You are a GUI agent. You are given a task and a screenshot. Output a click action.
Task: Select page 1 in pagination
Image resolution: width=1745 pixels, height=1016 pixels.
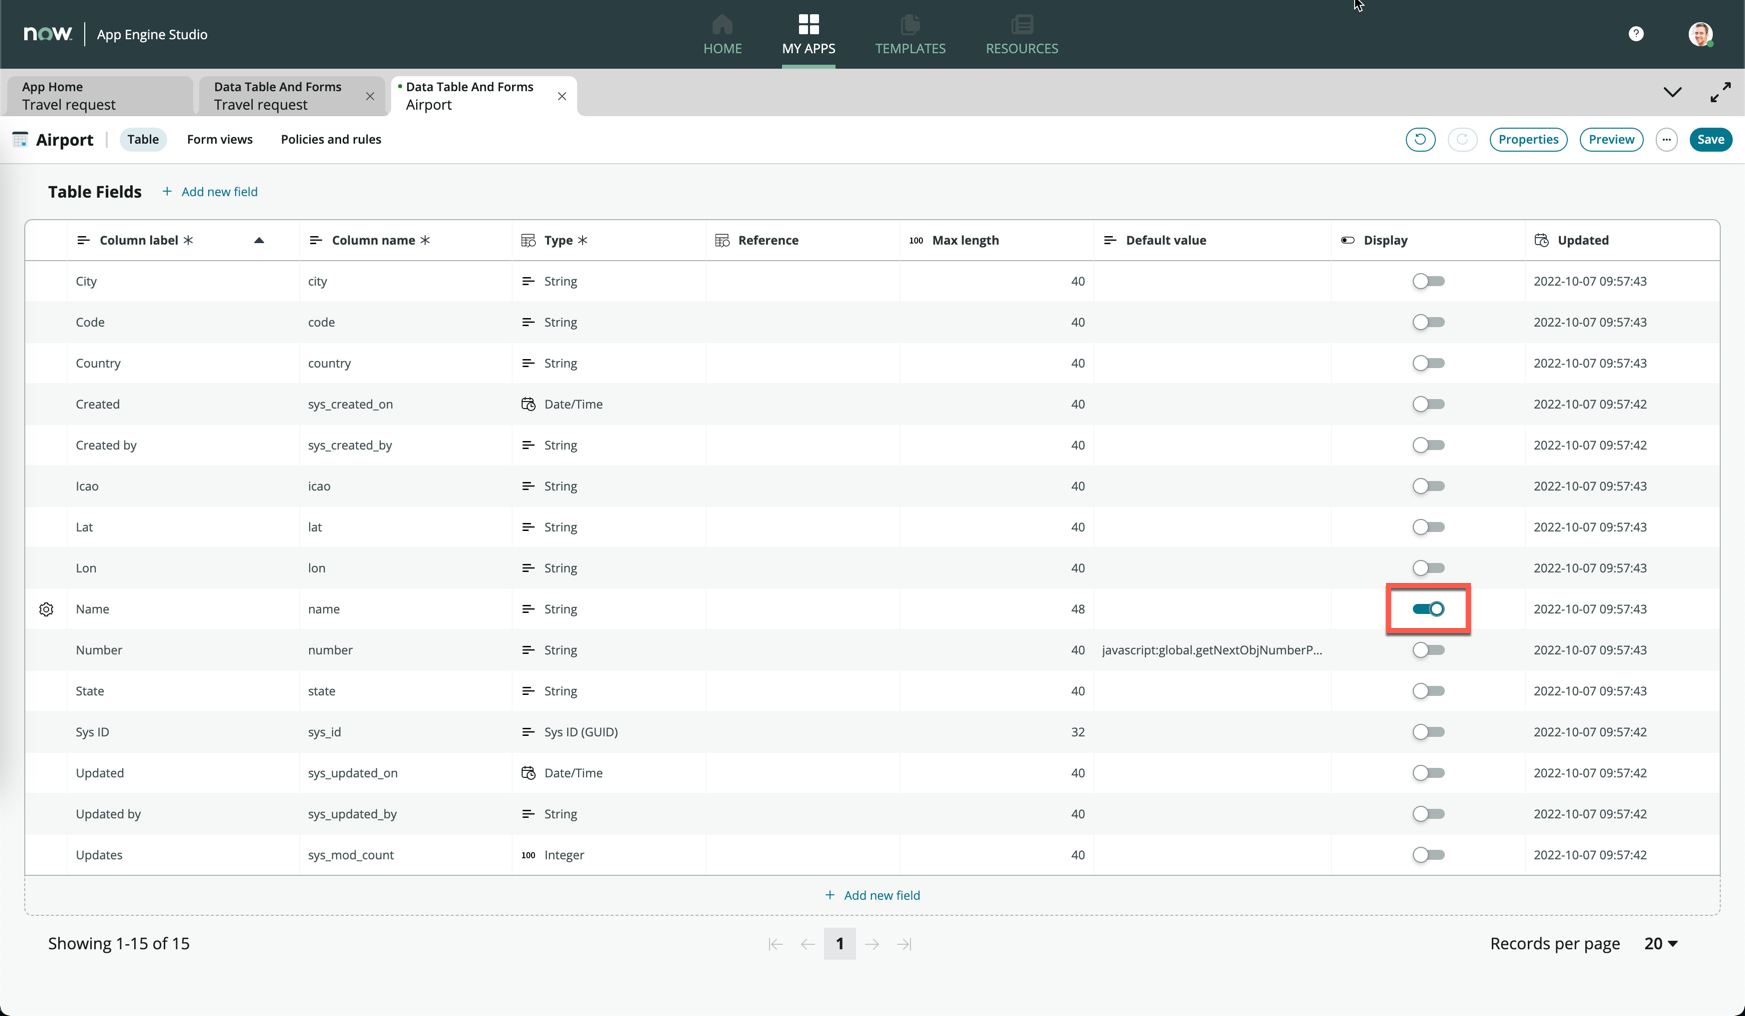coord(840,944)
